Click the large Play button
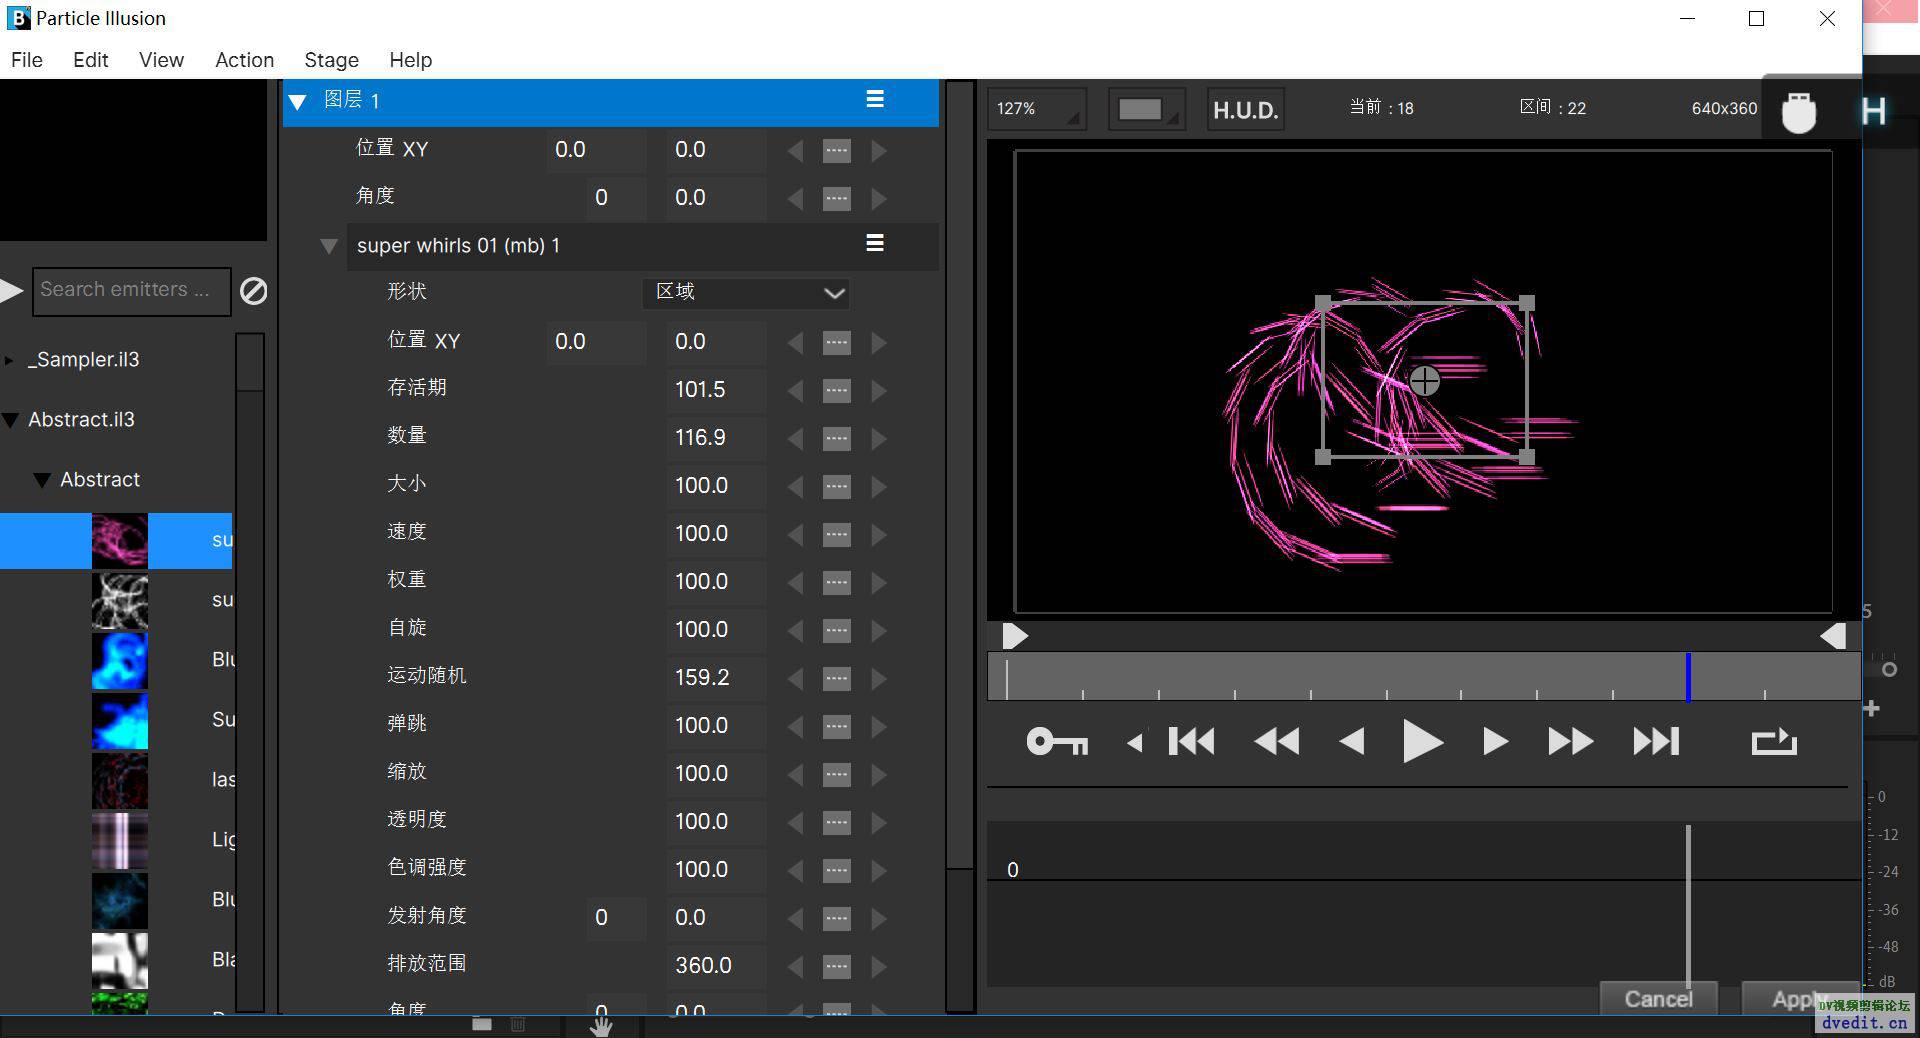The image size is (1920, 1038). click(x=1421, y=742)
